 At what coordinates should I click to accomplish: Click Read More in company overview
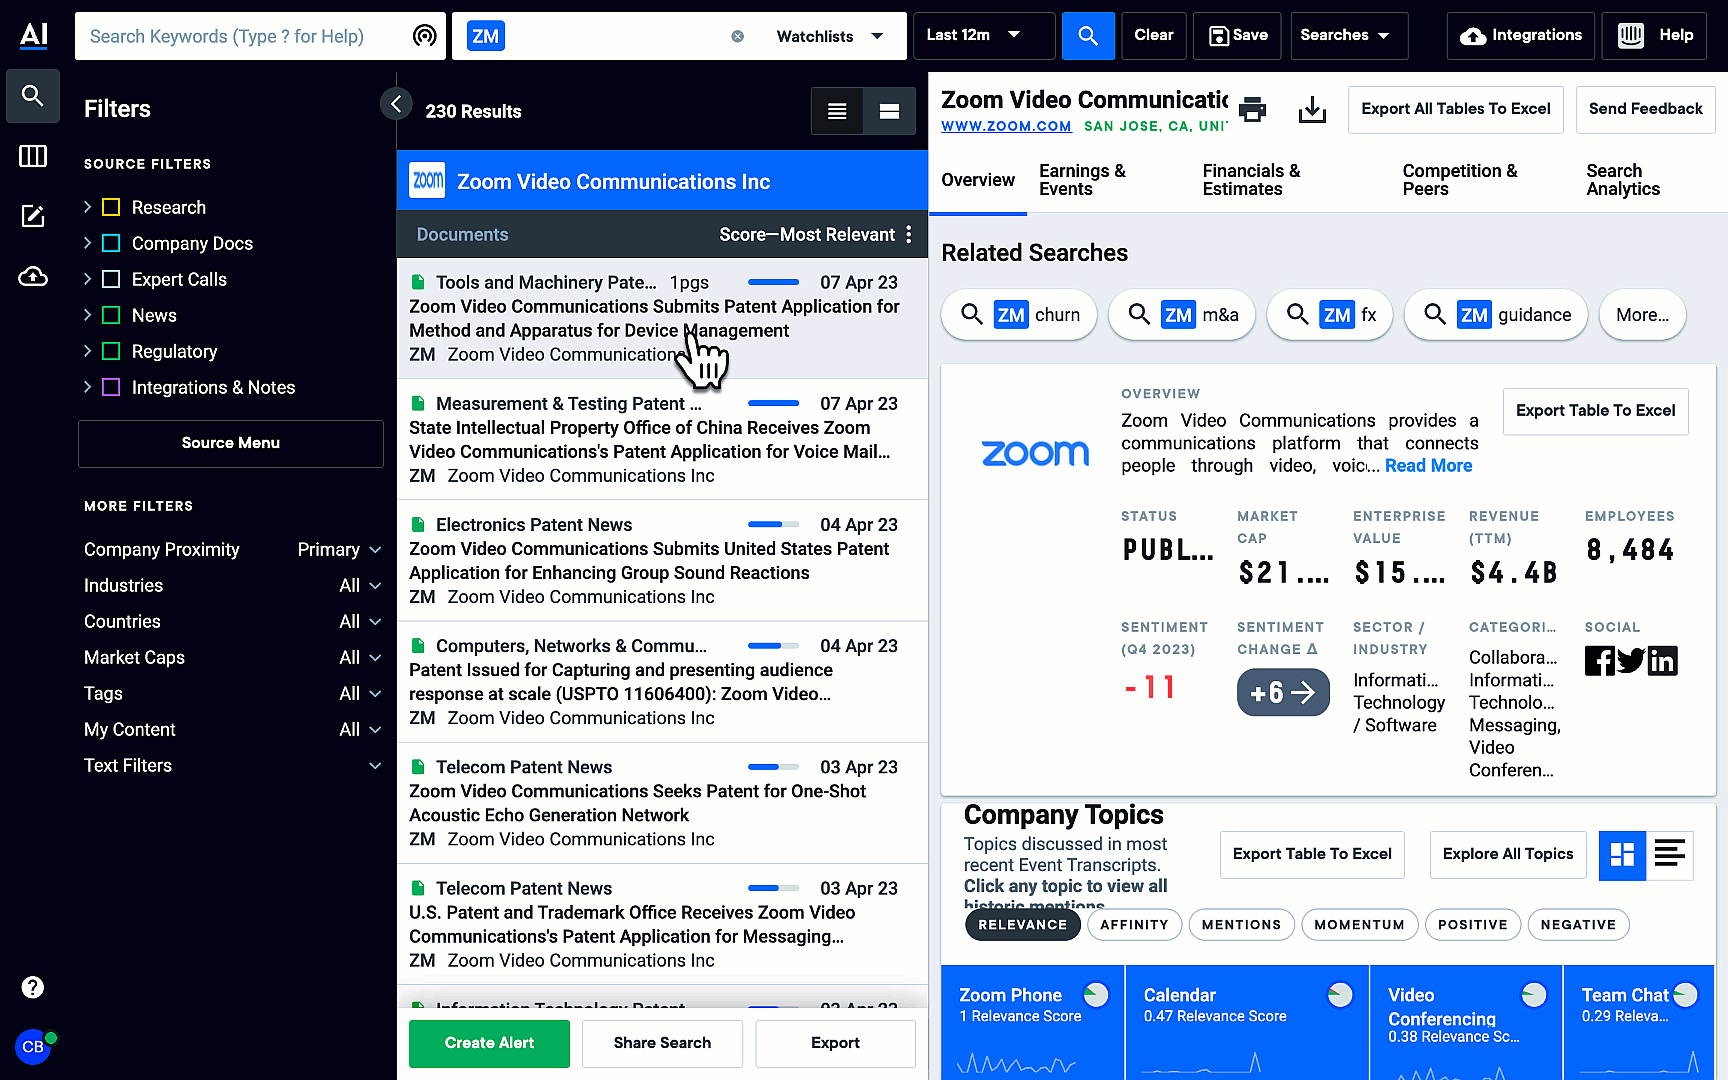(x=1428, y=466)
